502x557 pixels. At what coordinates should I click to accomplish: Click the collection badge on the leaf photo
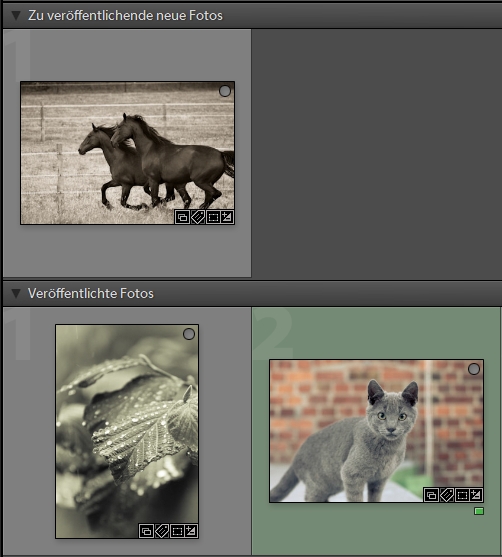coord(146,531)
